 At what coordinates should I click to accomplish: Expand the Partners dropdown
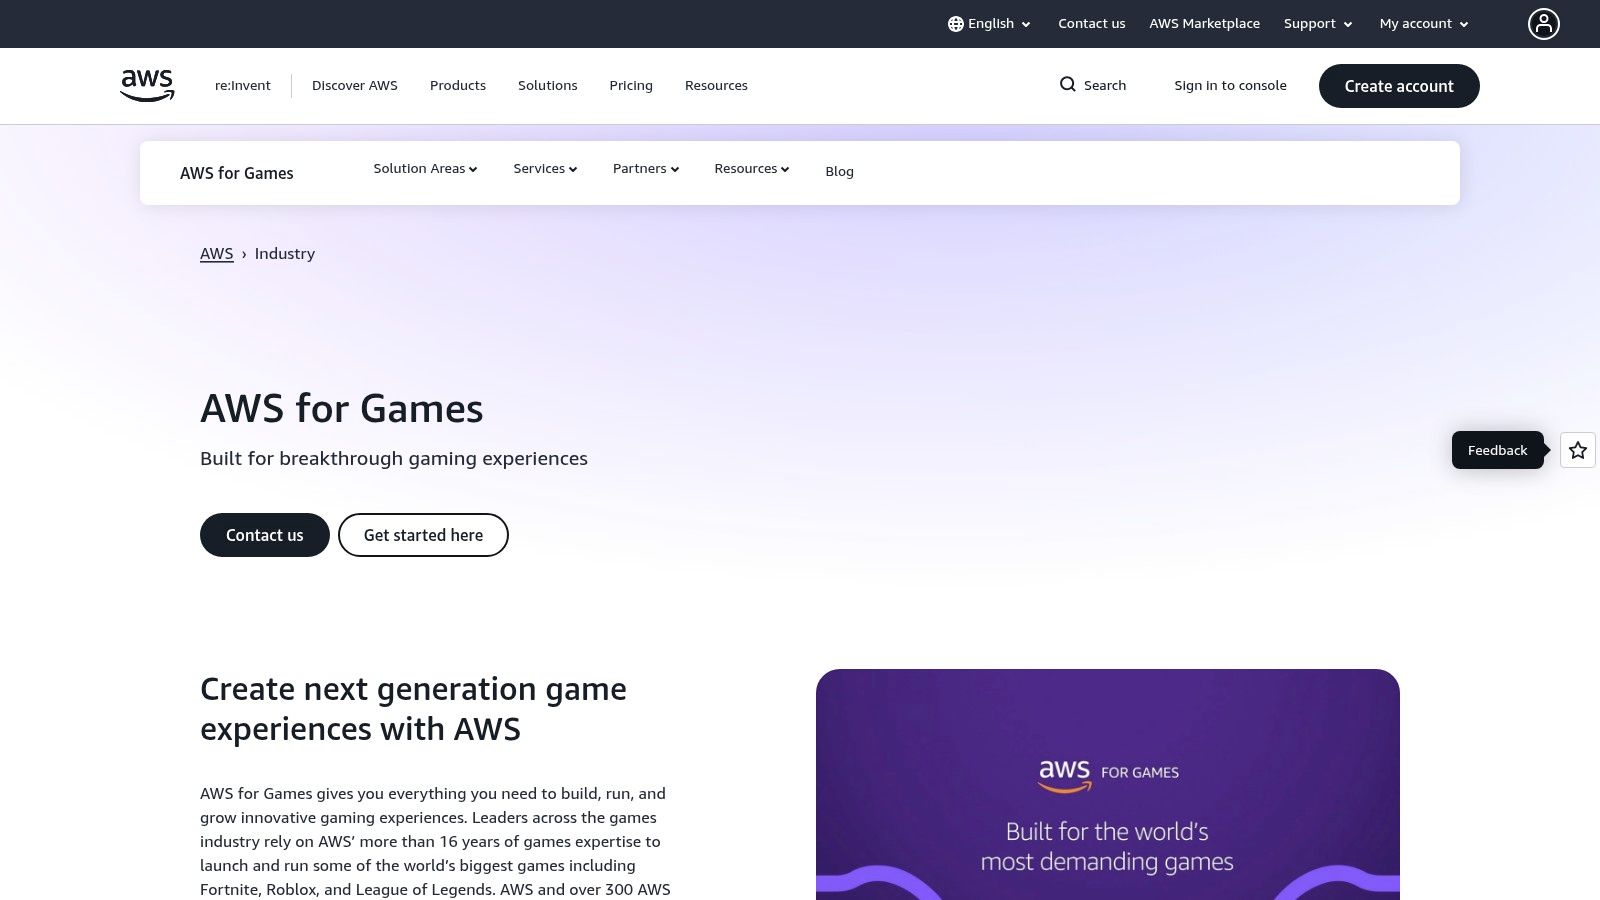(x=645, y=168)
